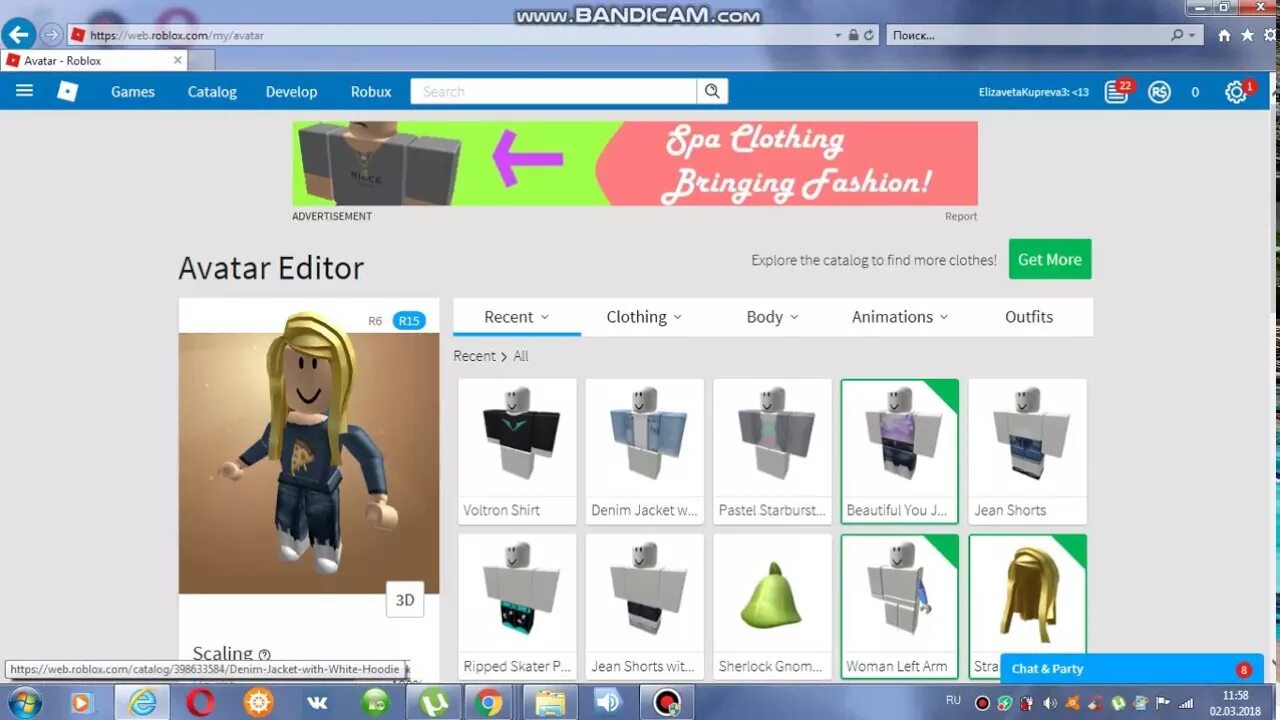Click the ad Report link
1280x720 pixels.
pos(961,216)
